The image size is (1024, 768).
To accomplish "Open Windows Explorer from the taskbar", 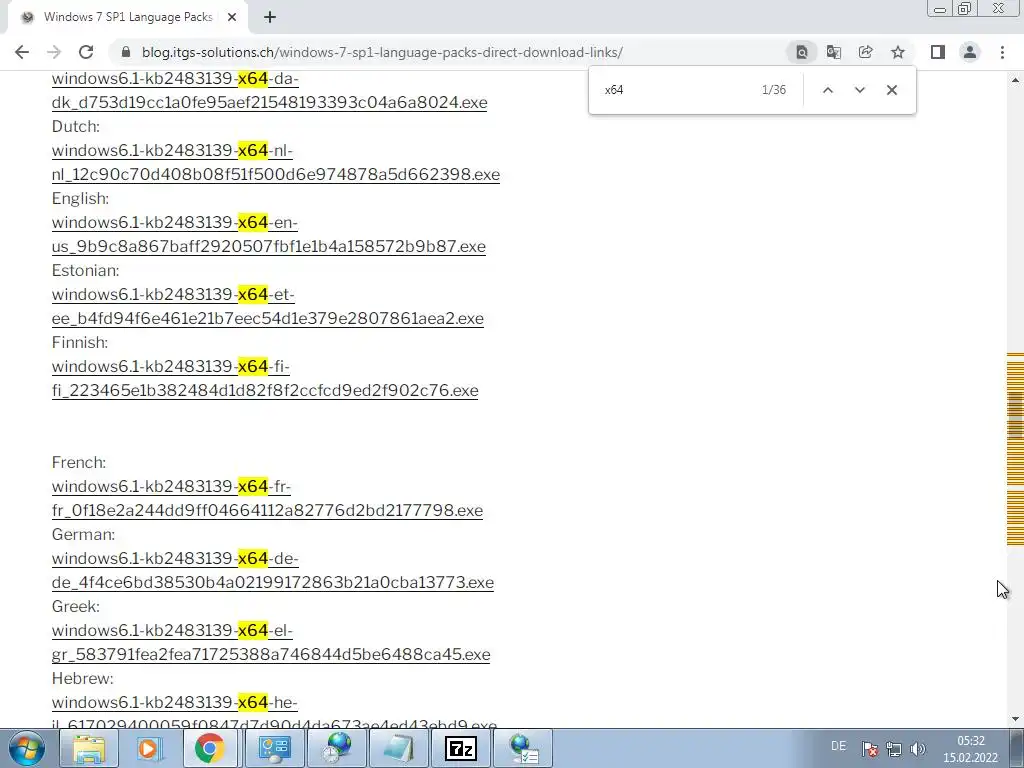I will pos(89,748).
